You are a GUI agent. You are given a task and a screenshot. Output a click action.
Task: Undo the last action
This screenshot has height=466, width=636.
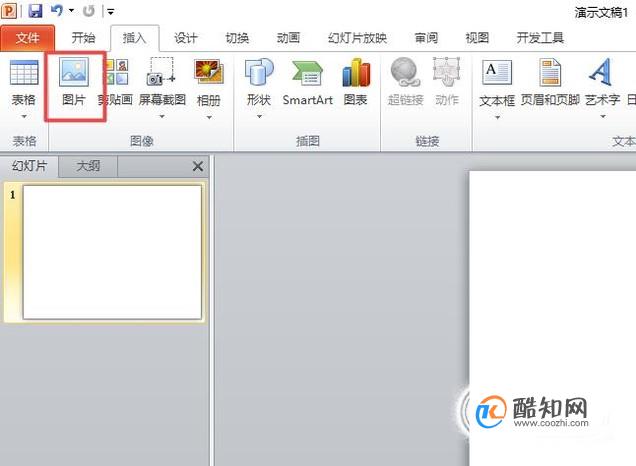[x=56, y=11]
